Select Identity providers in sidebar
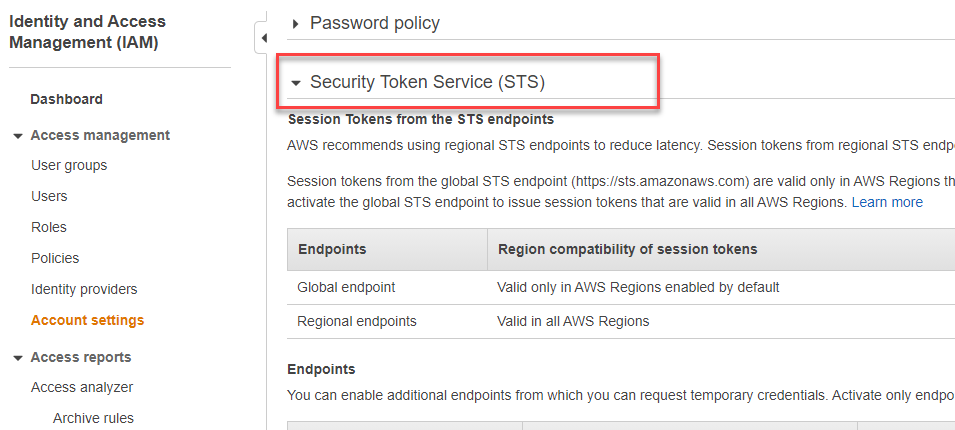Viewport: 955px width, 430px height. click(84, 289)
